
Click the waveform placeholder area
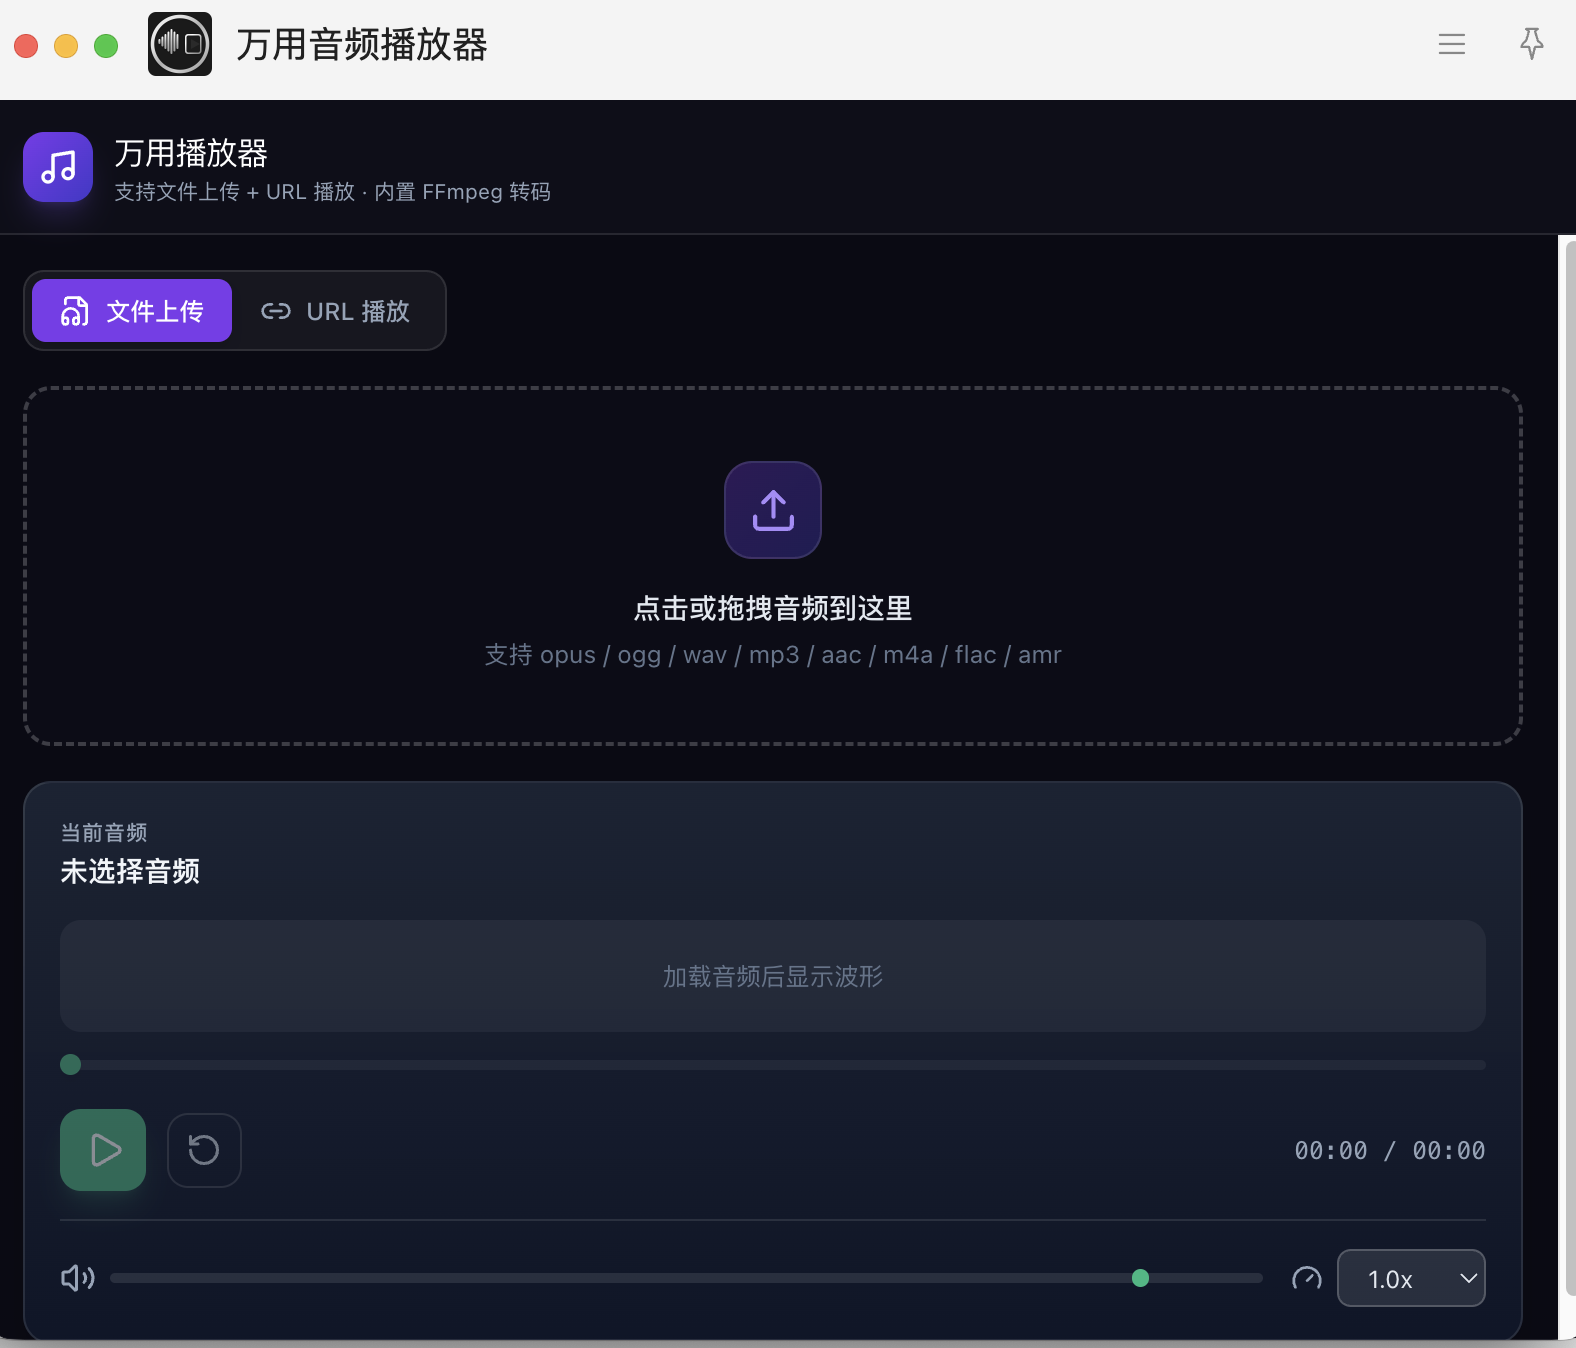tap(772, 976)
